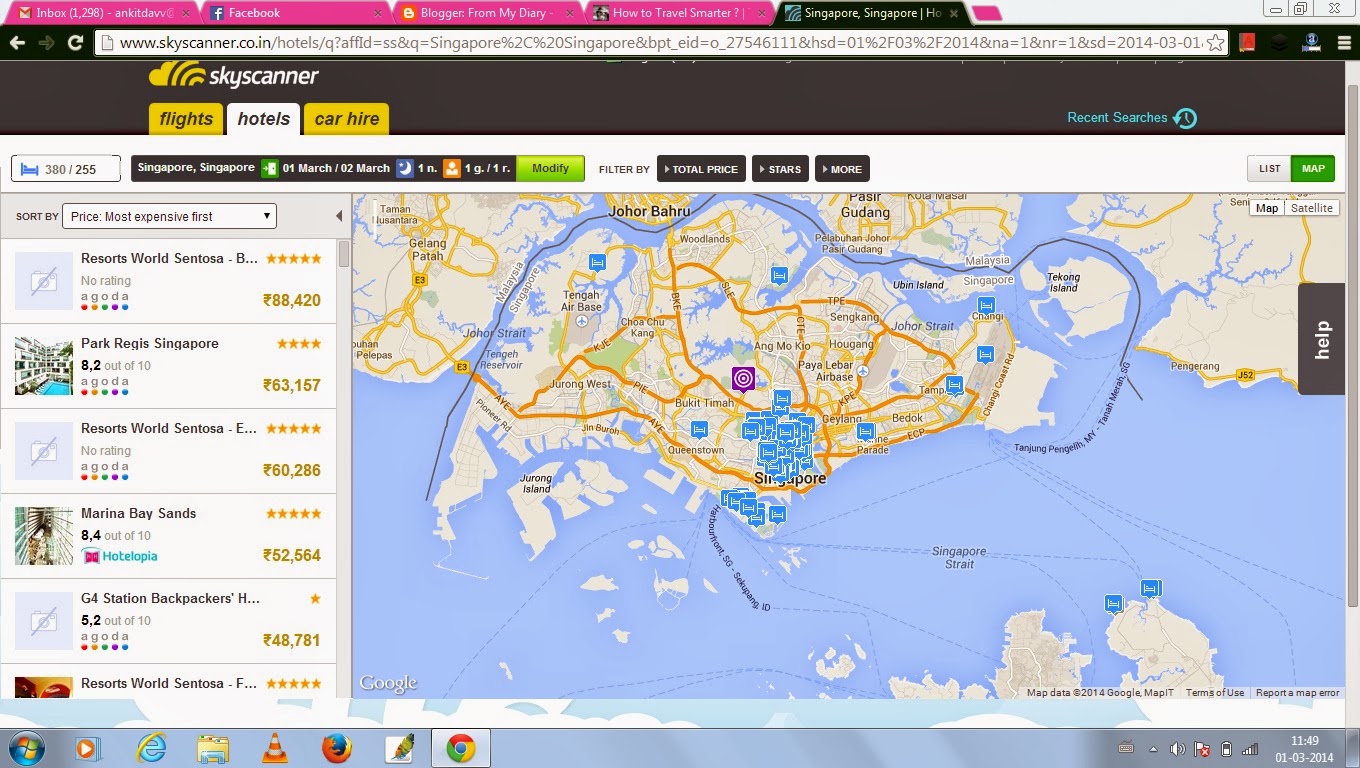Click the hotel marker near Tengah Air Base
Screen dimensions: 1360x768
pos(597,263)
